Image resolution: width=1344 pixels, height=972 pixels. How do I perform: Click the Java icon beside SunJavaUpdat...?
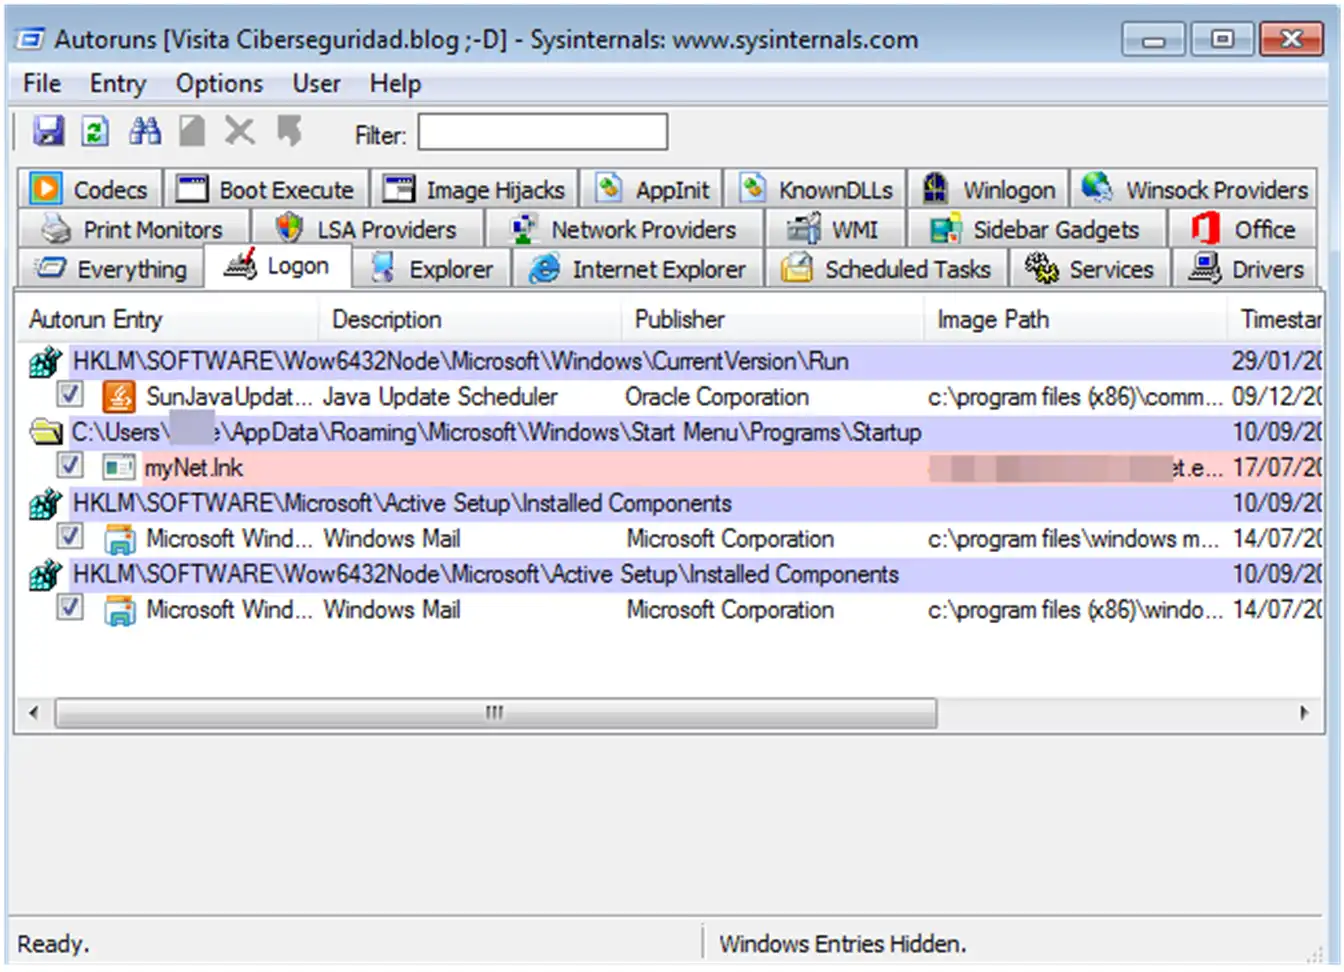pos(119,397)
